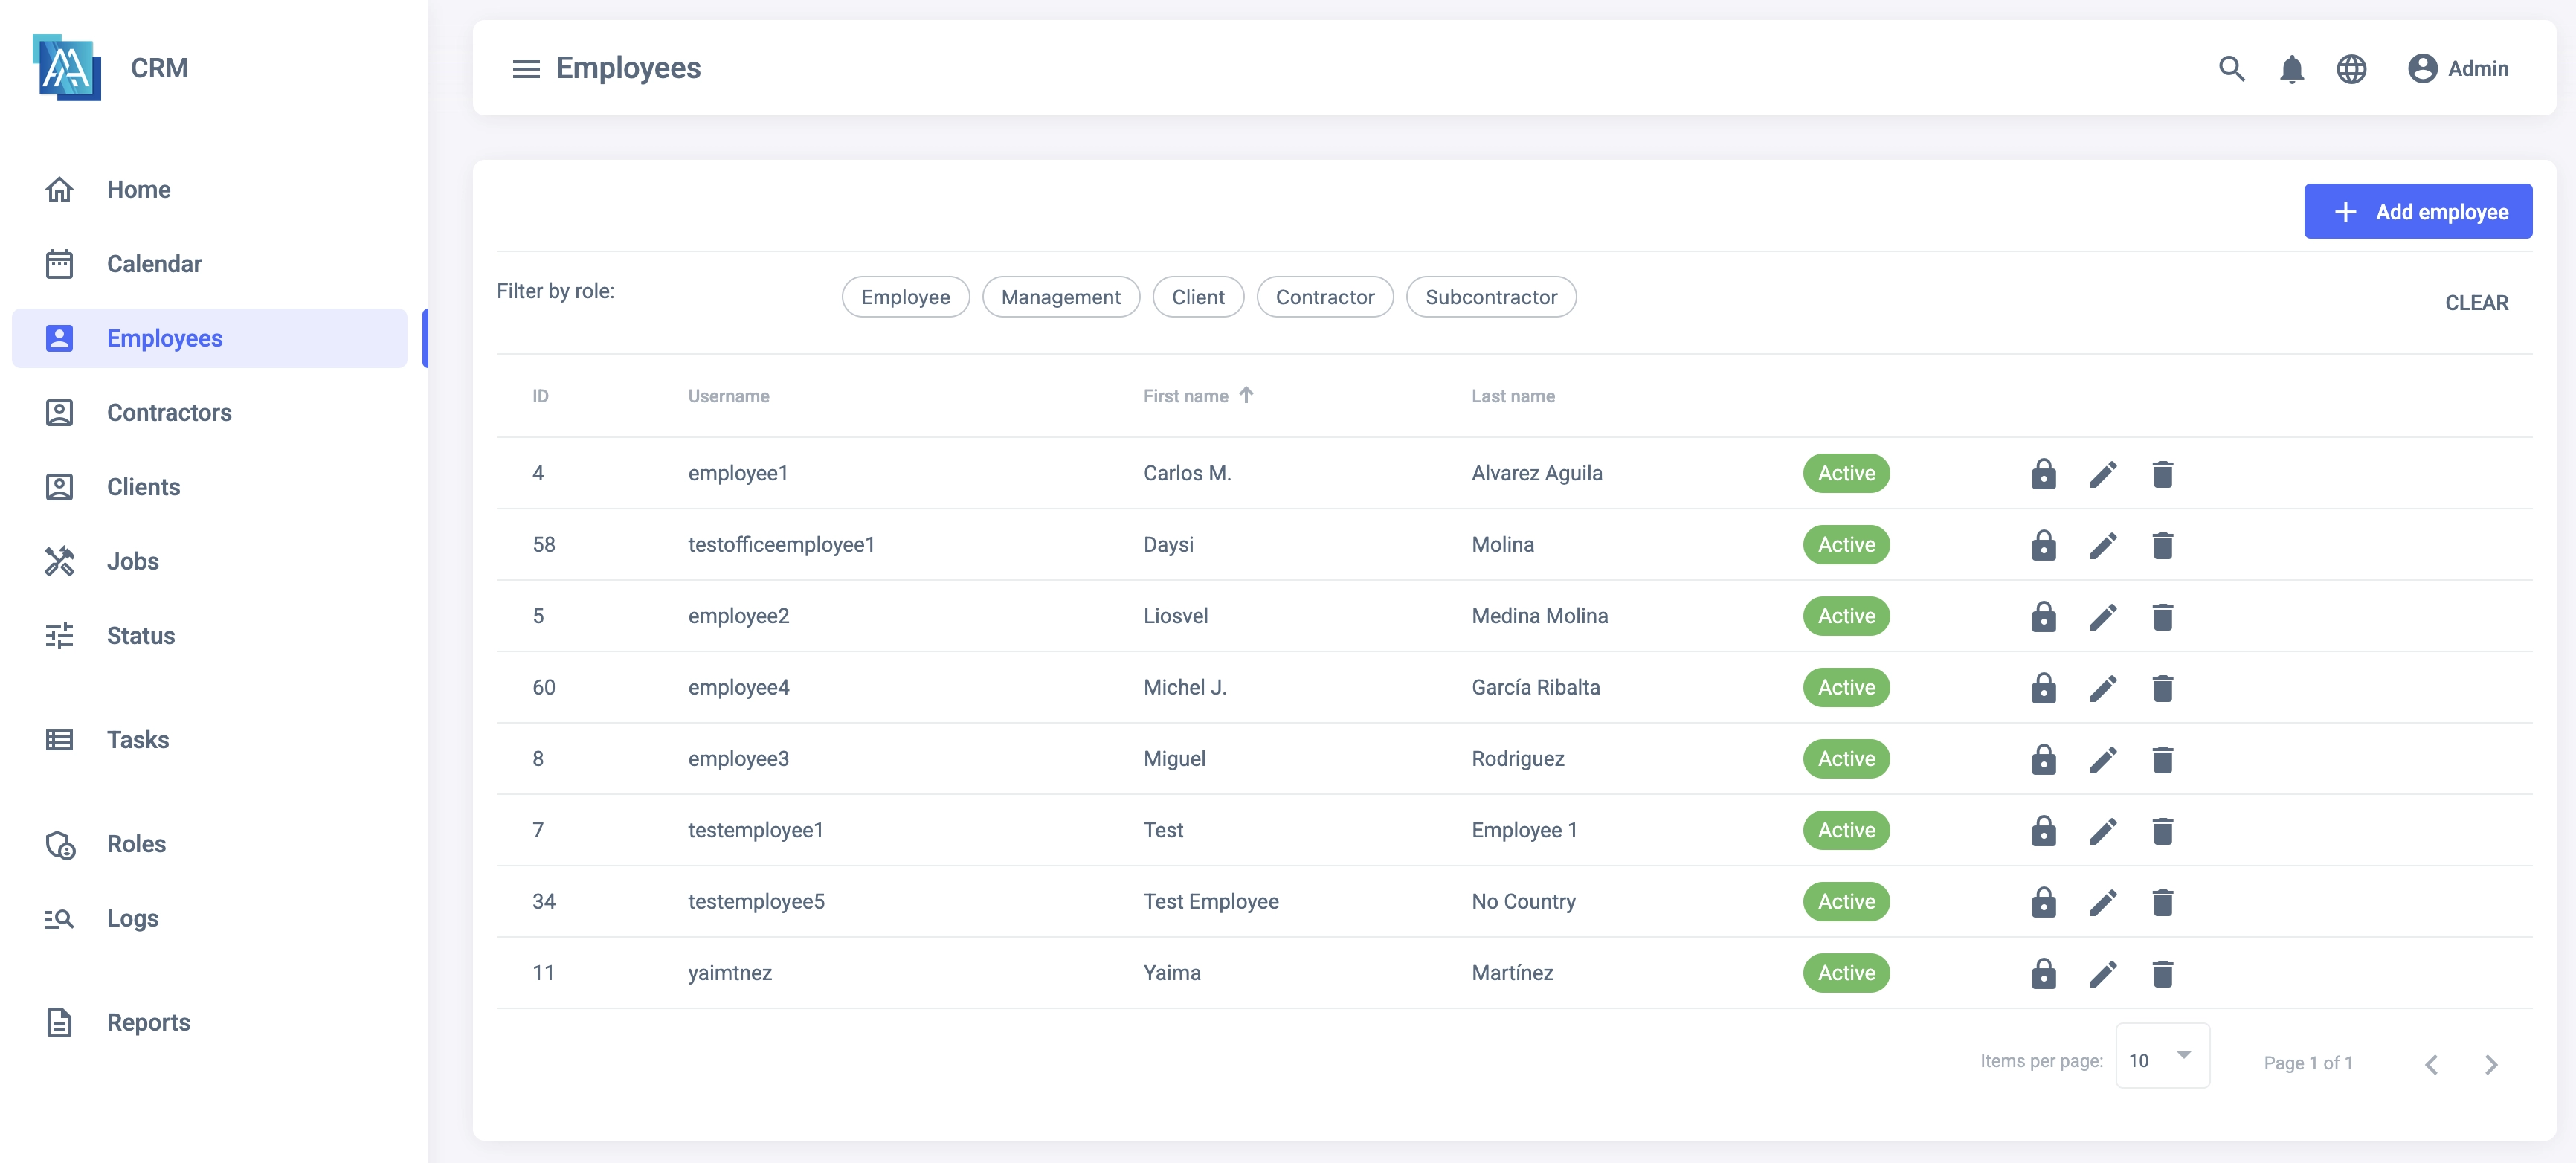The width and height of the screenshot is (2576, 1163).
Task: Open notifications bell icon
Action: pos(2291,68)
